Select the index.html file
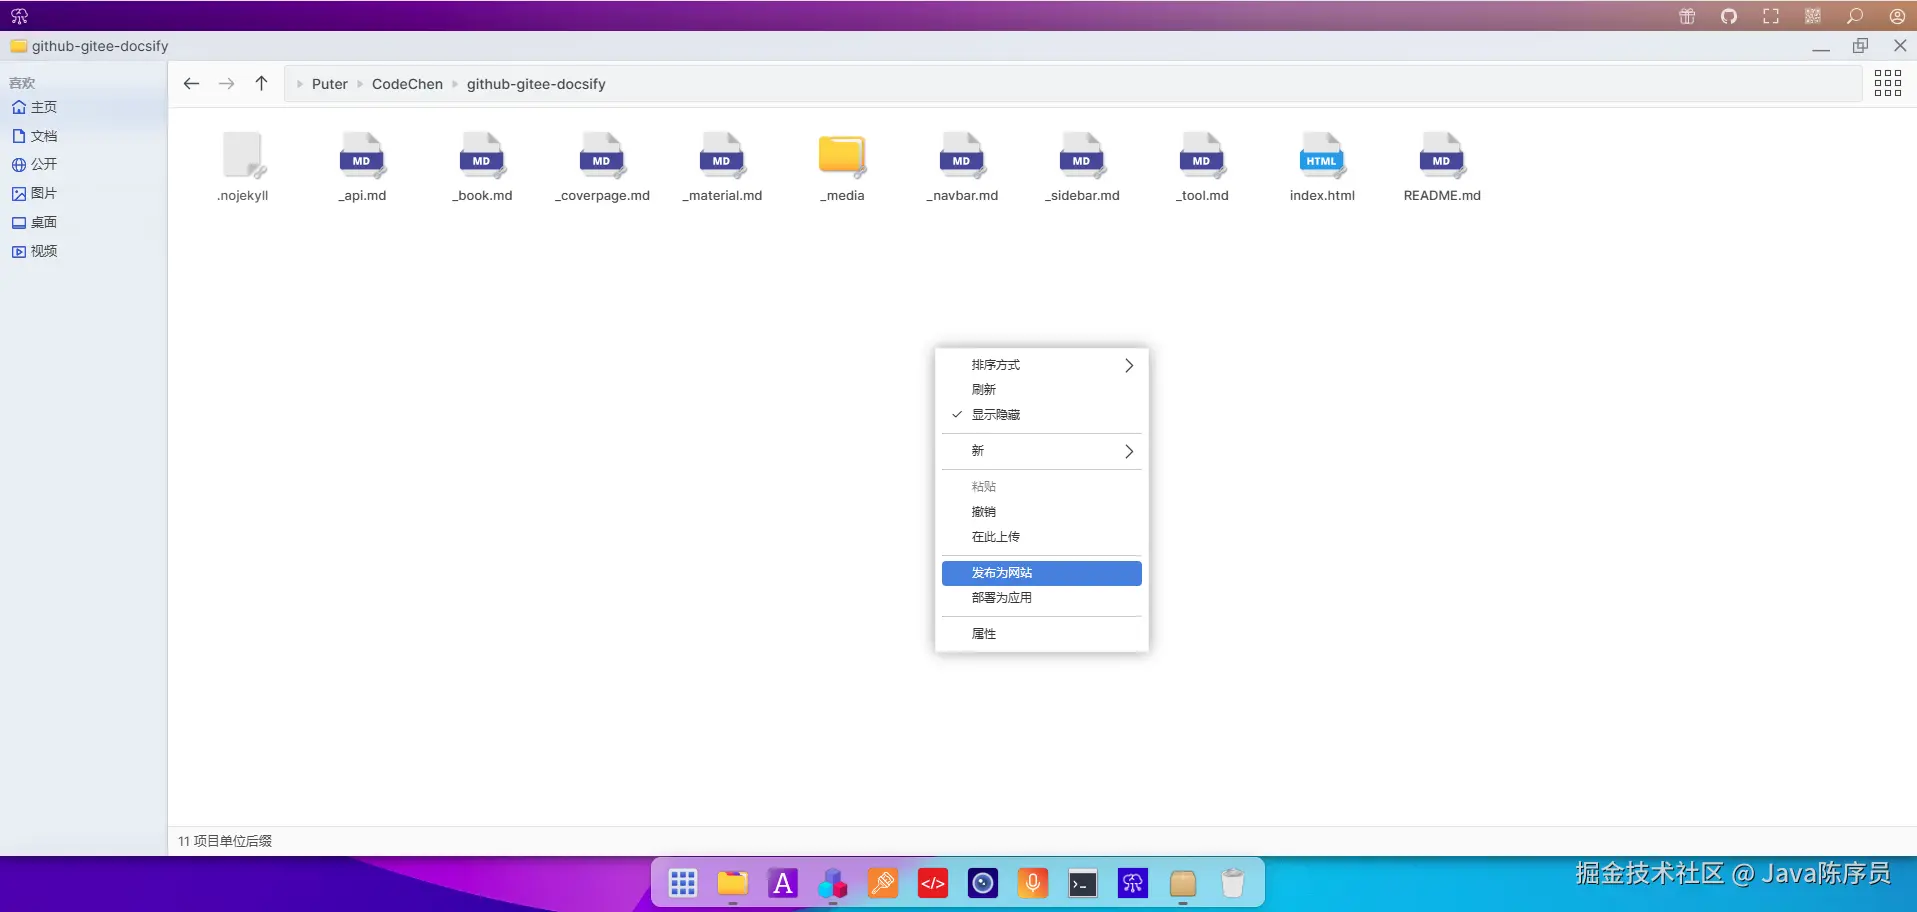Image resolution: width=1917 pixels, height=912 pixels. 1322,167
